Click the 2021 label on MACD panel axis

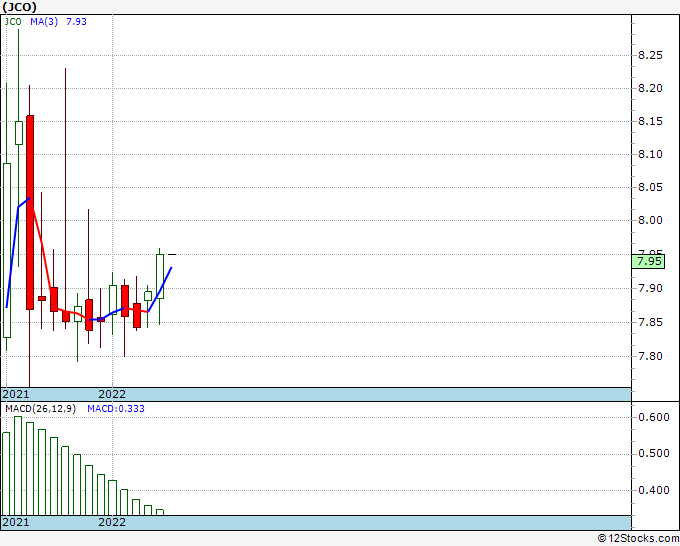click(x=16, y=522)
